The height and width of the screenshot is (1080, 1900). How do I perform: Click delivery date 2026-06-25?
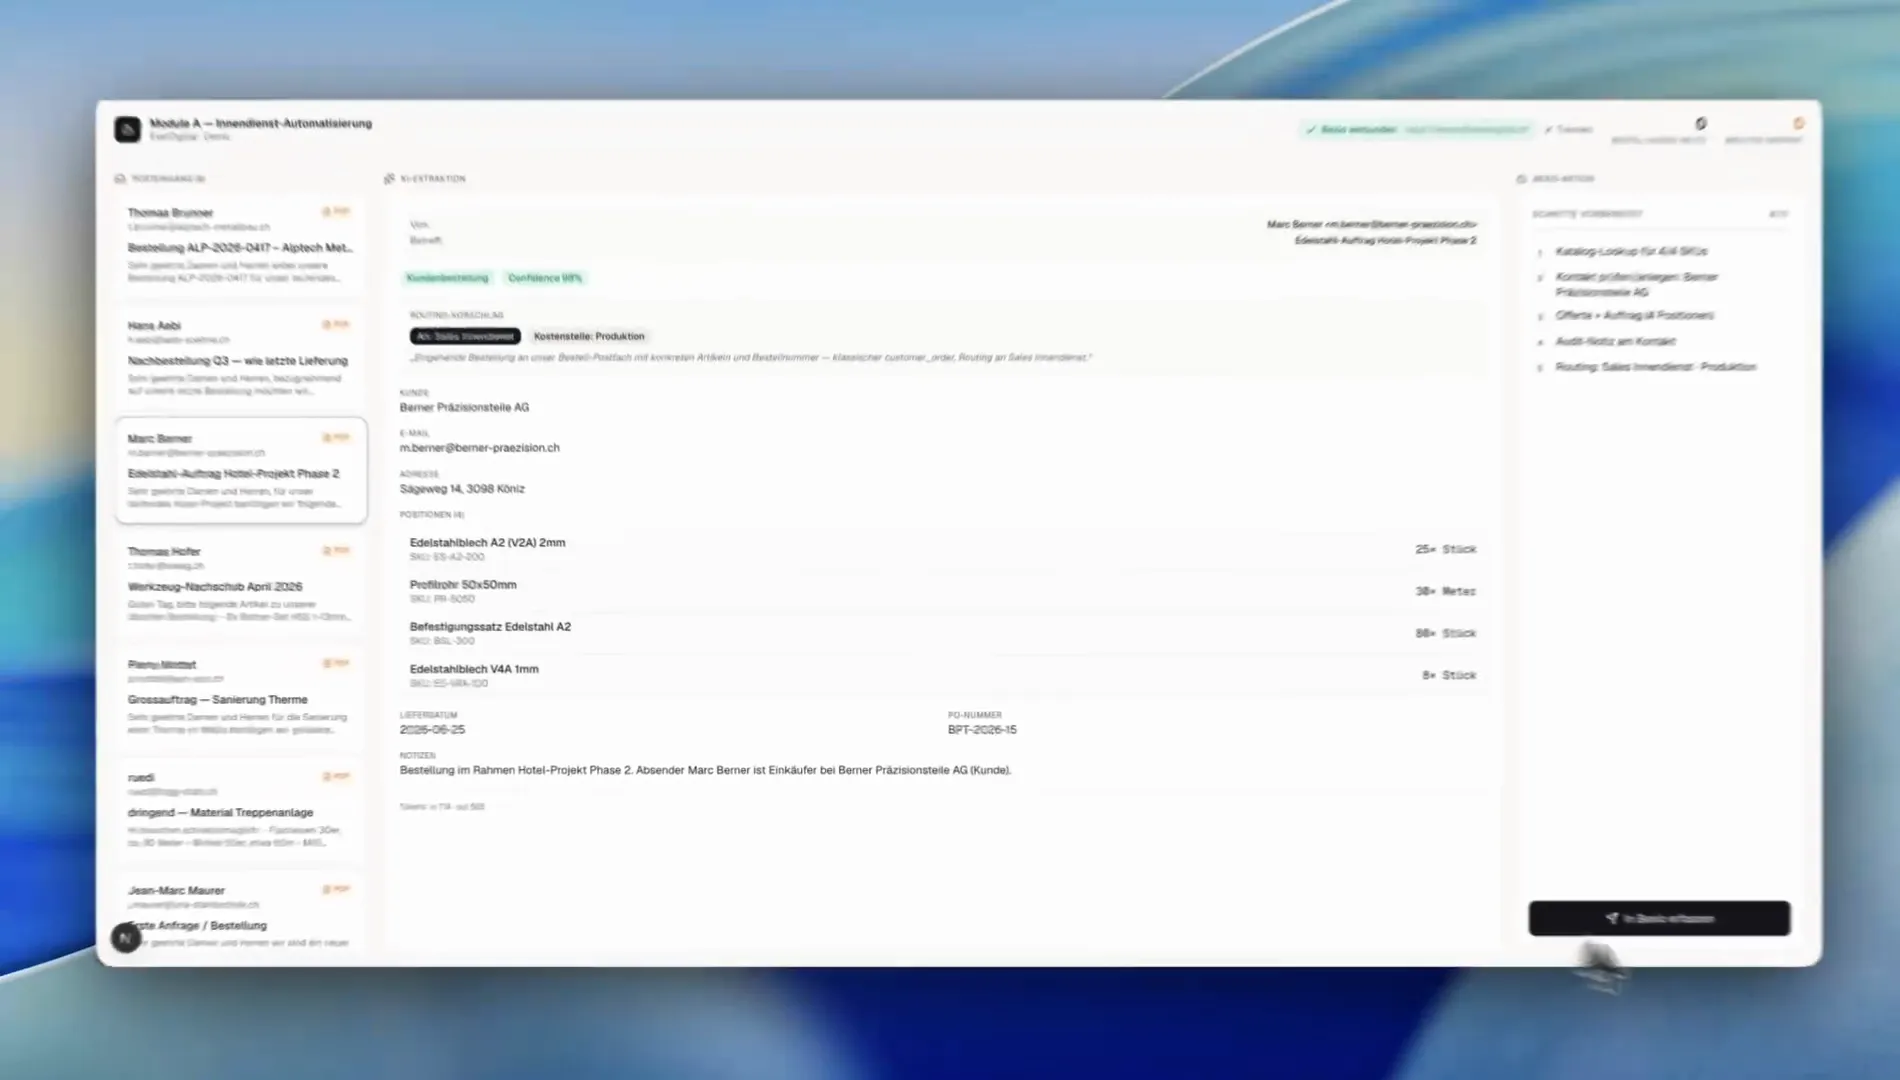(x=432, y=730)
